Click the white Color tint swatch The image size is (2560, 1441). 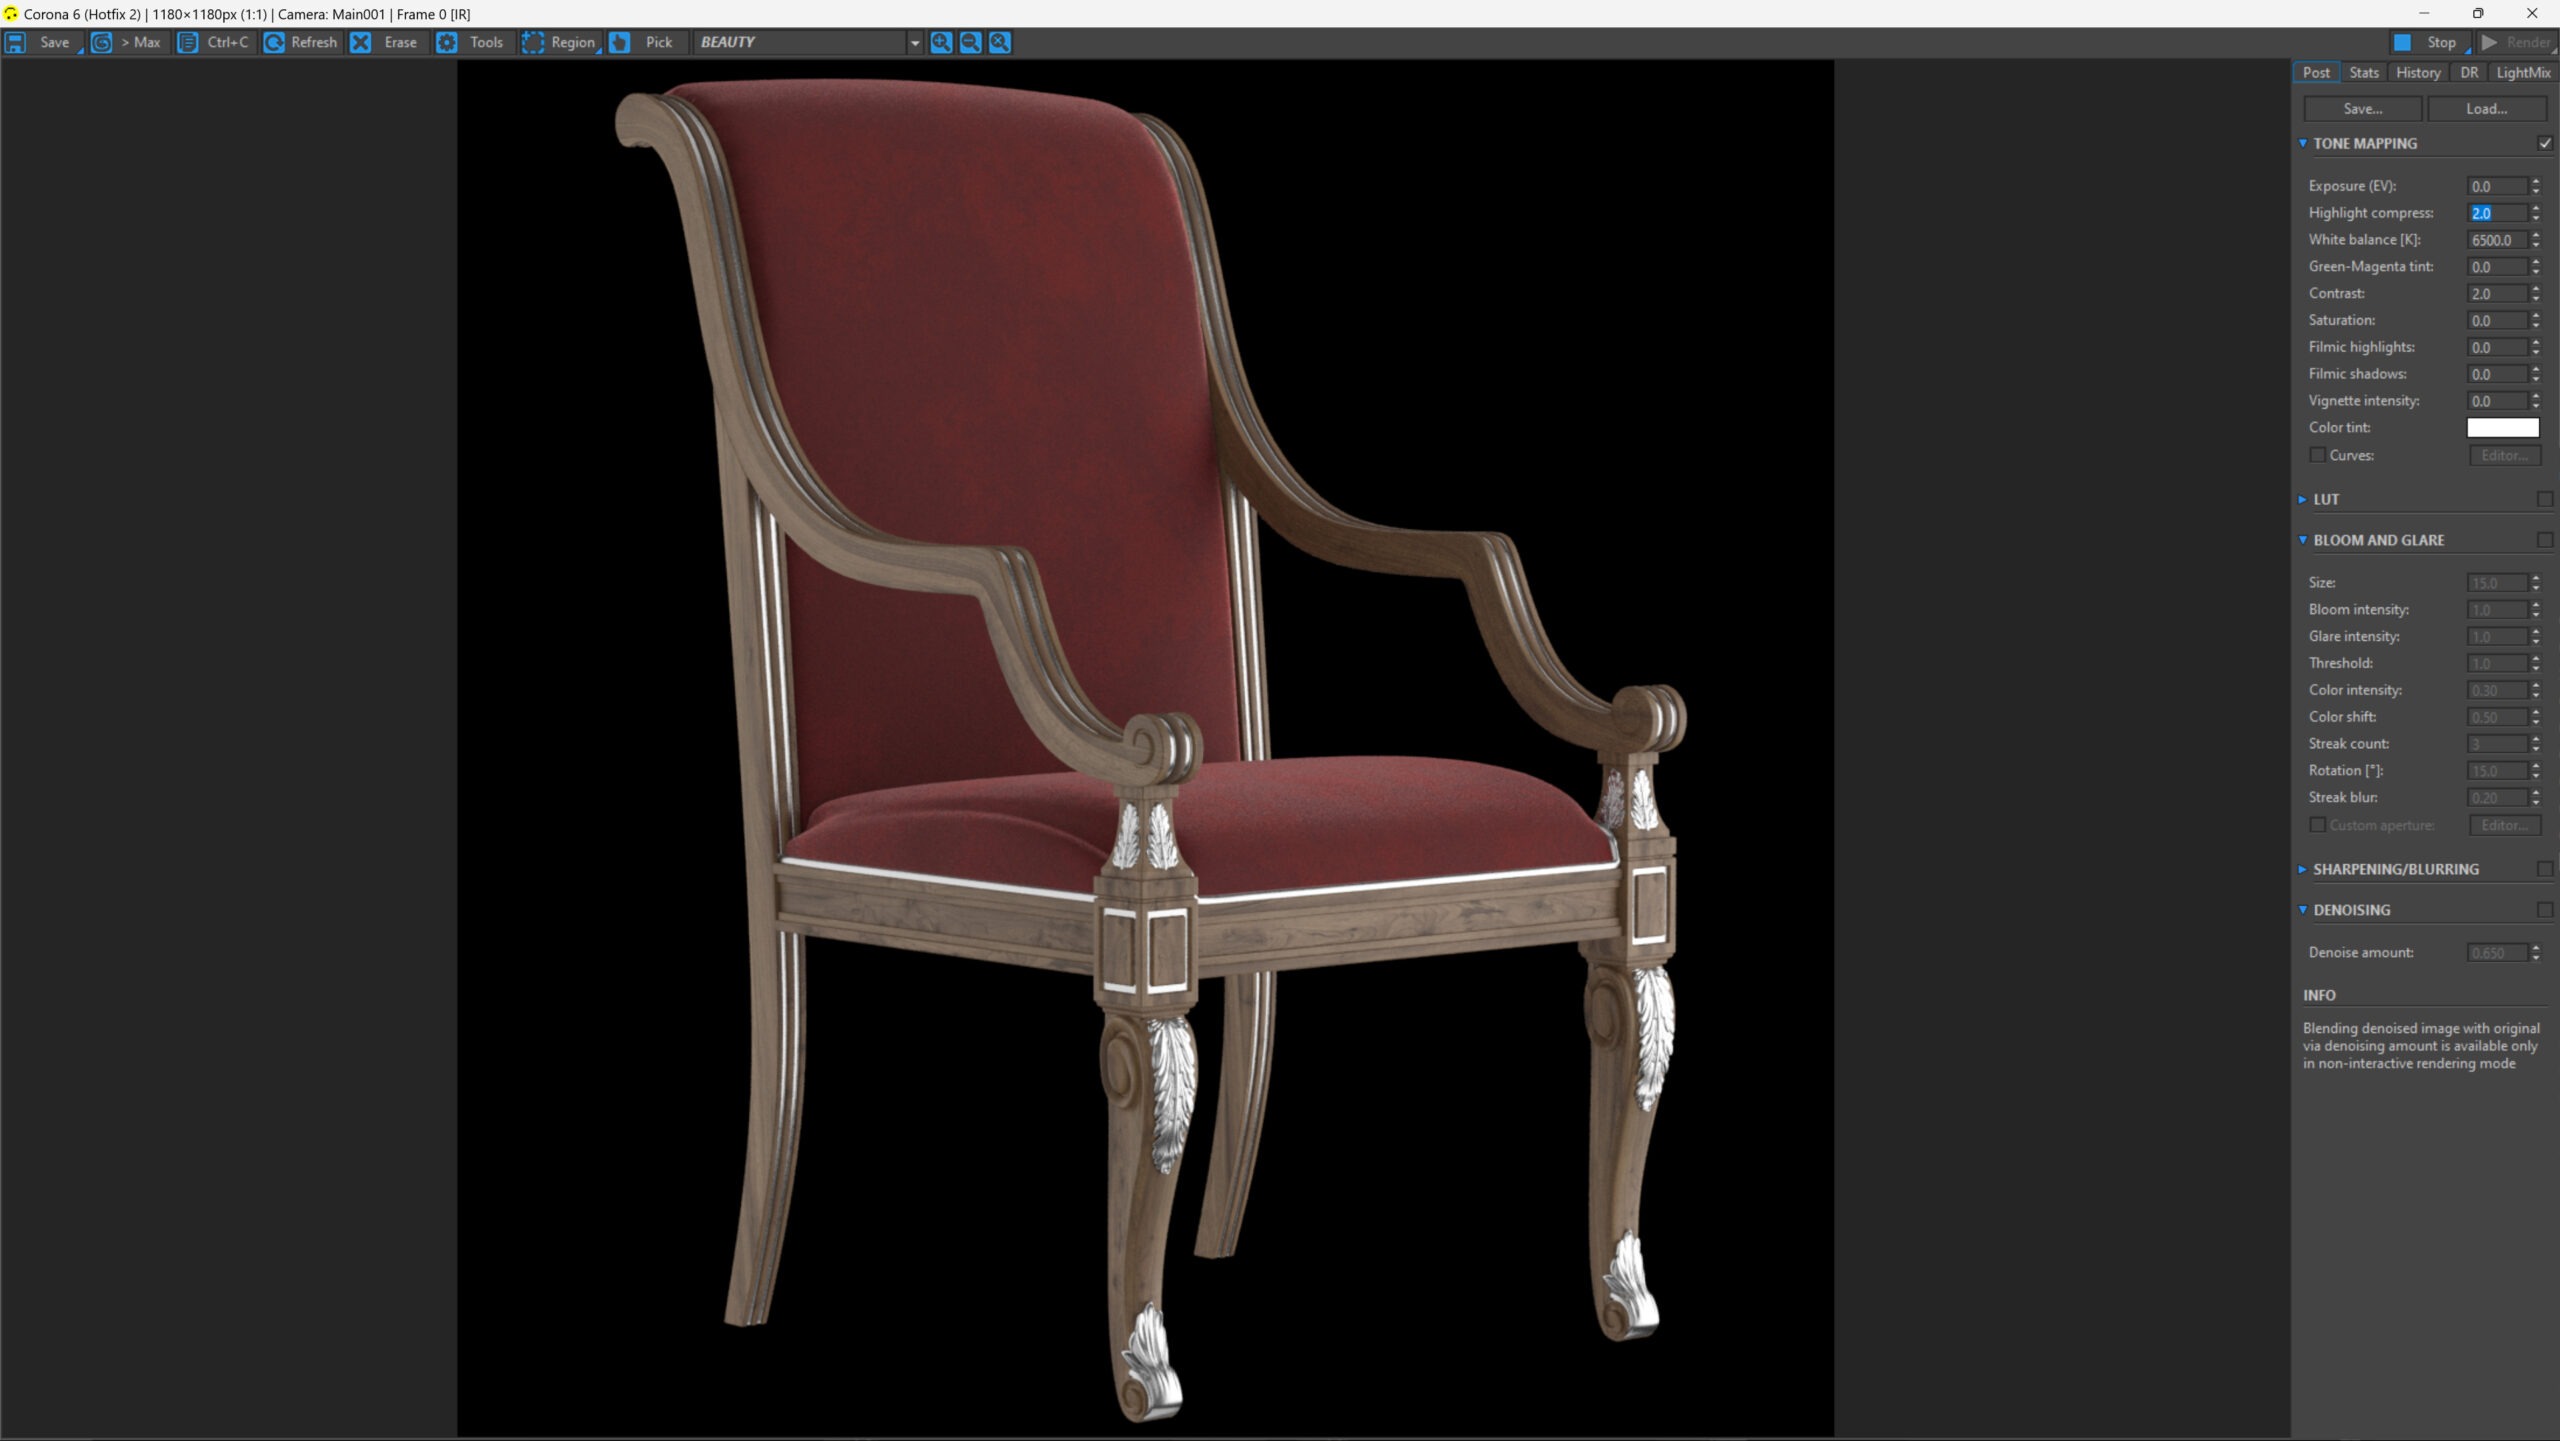pos(2502,427)
